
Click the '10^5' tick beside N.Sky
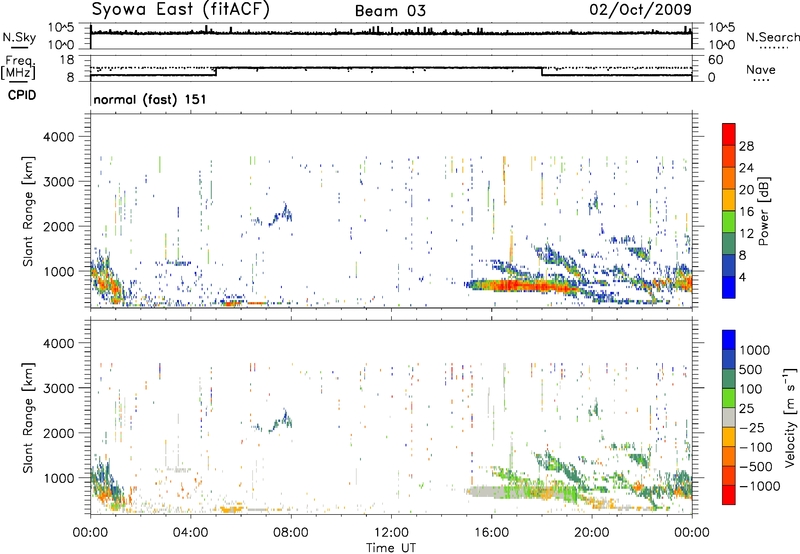coord(61,27)
